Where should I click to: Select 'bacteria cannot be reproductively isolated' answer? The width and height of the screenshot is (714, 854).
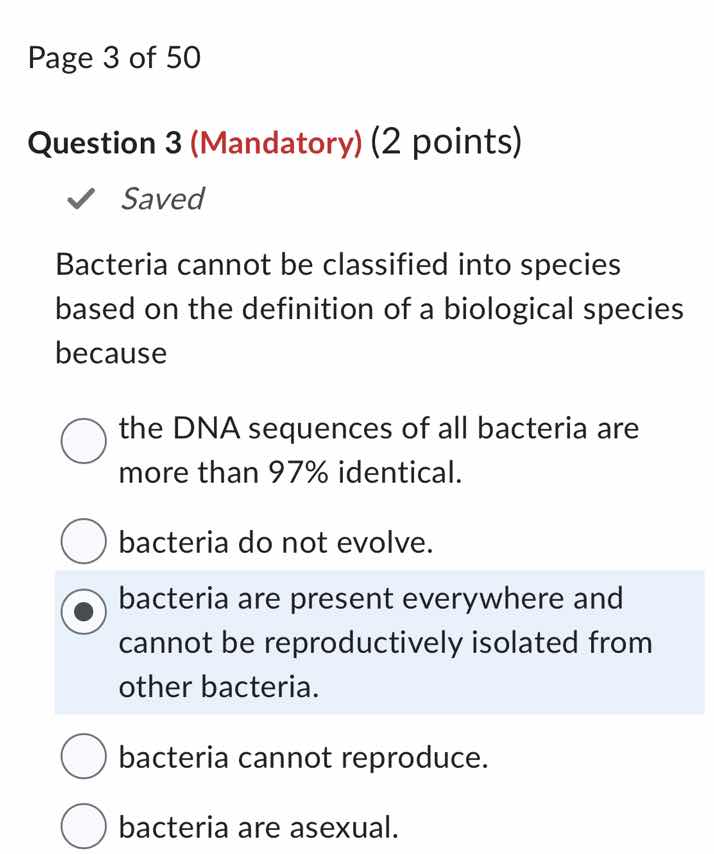click(x=83, y=609)
